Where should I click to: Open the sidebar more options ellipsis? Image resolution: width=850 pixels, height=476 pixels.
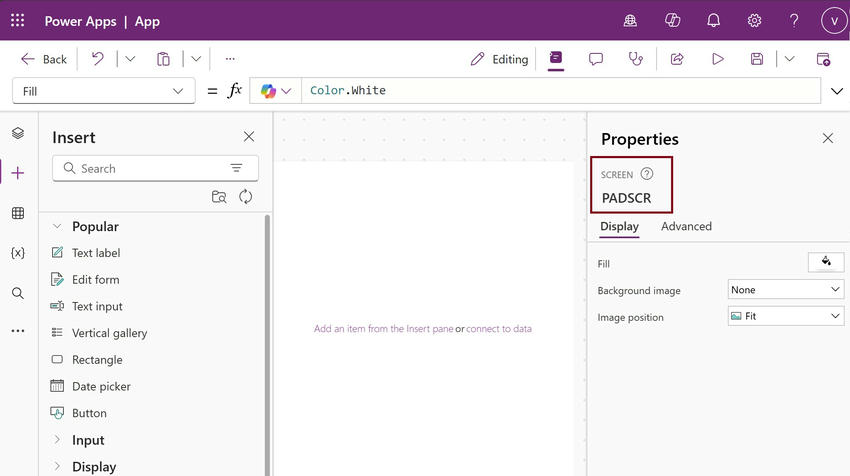pos(18,331)
